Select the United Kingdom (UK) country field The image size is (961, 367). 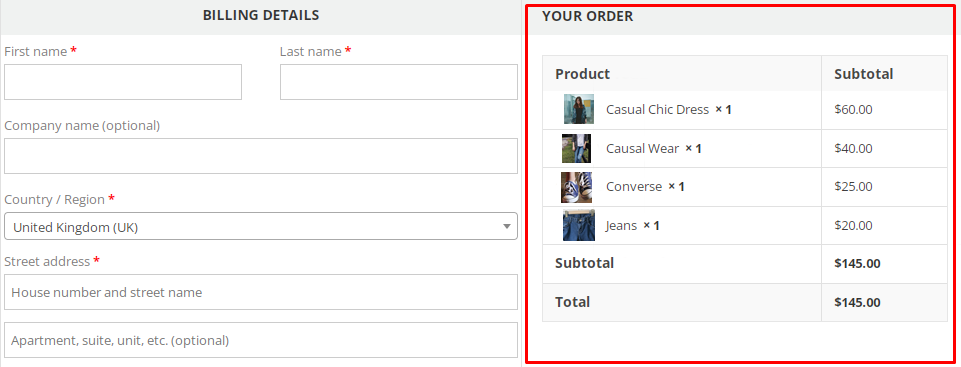click(260, 226)
